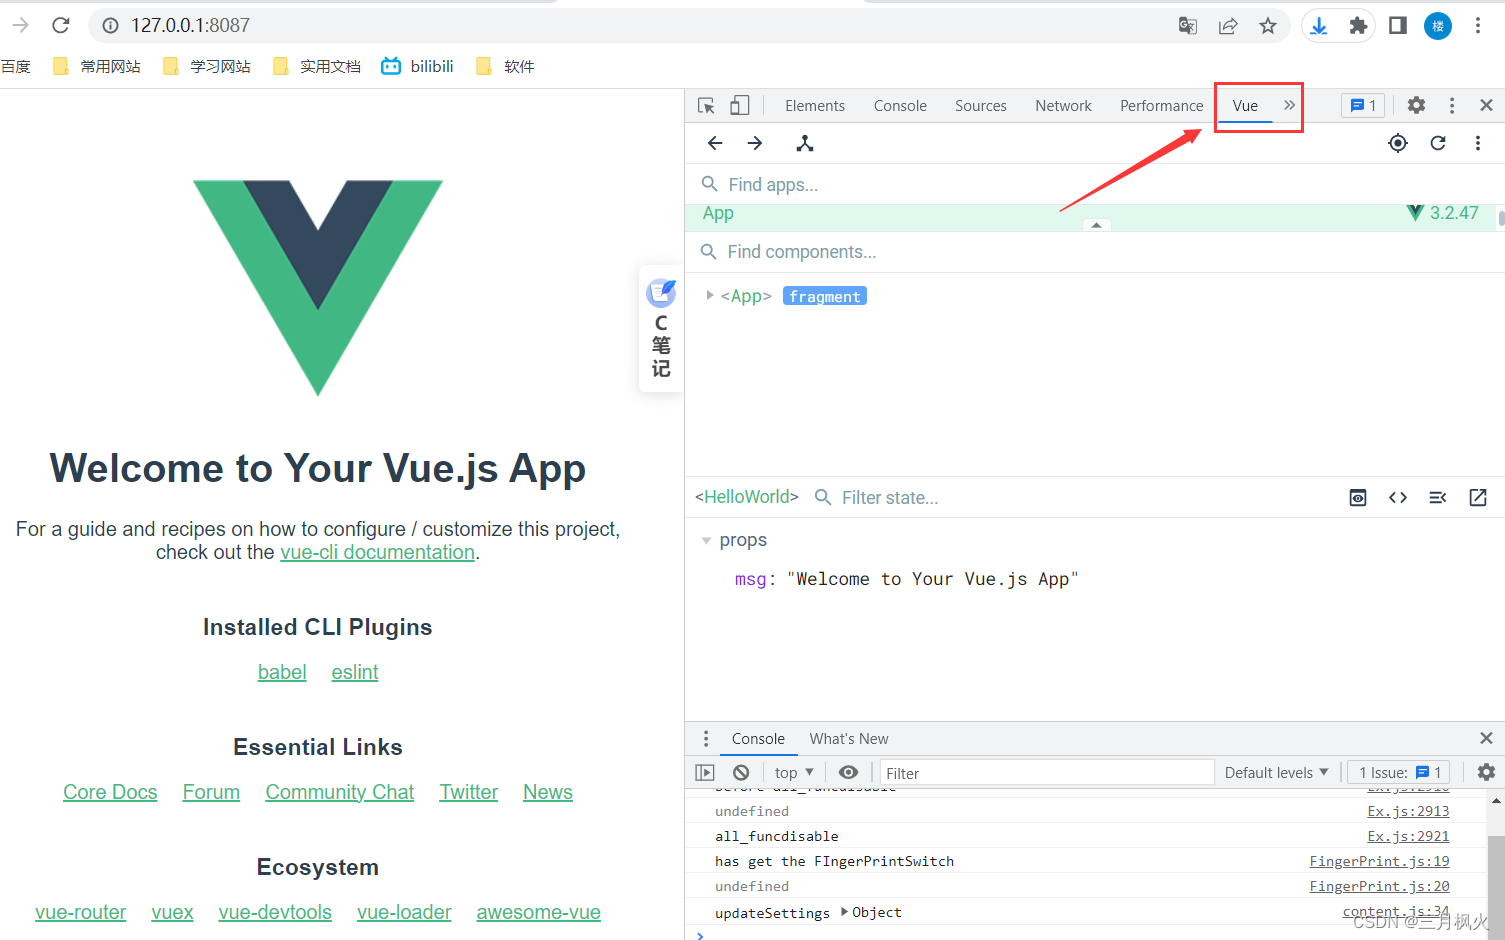Viewport: 1505px width, 940px height.
Task: Switch to the Elements tab
Action: pos(815,106)
